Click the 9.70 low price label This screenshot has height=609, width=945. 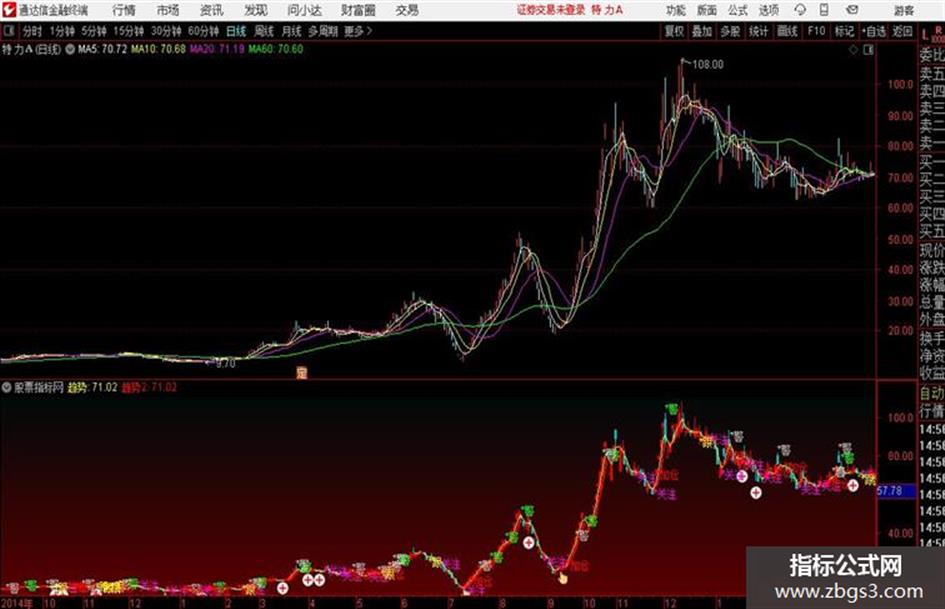pos(225,364)
